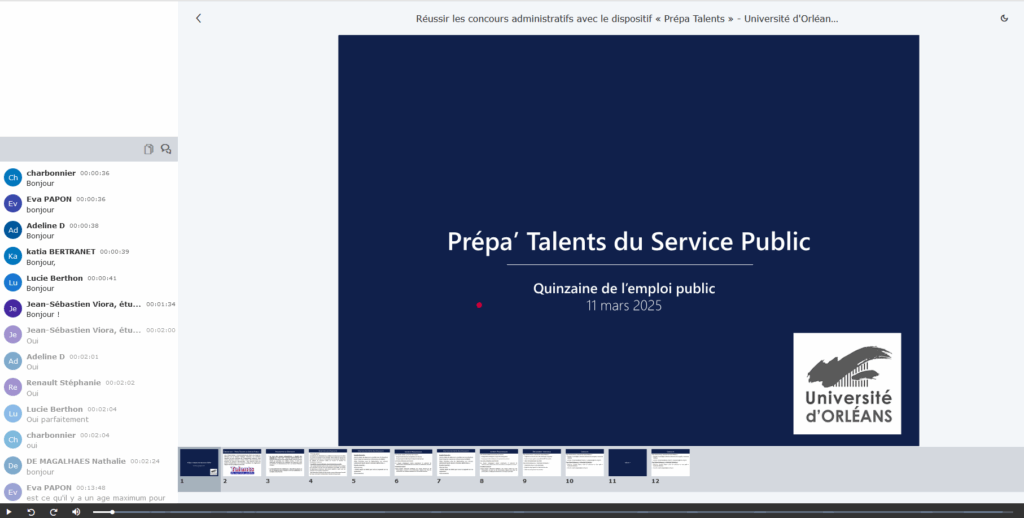Open slide thumbnail 5
Image resolution: width=1024 pixels, height=518 pixels.
[371, 462]
